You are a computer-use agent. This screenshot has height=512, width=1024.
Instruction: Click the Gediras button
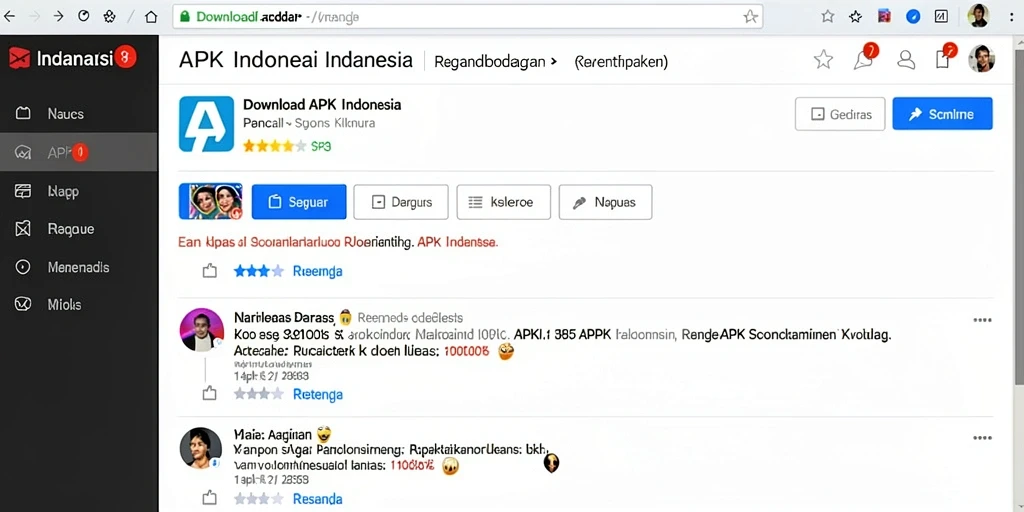click(840, 114)
